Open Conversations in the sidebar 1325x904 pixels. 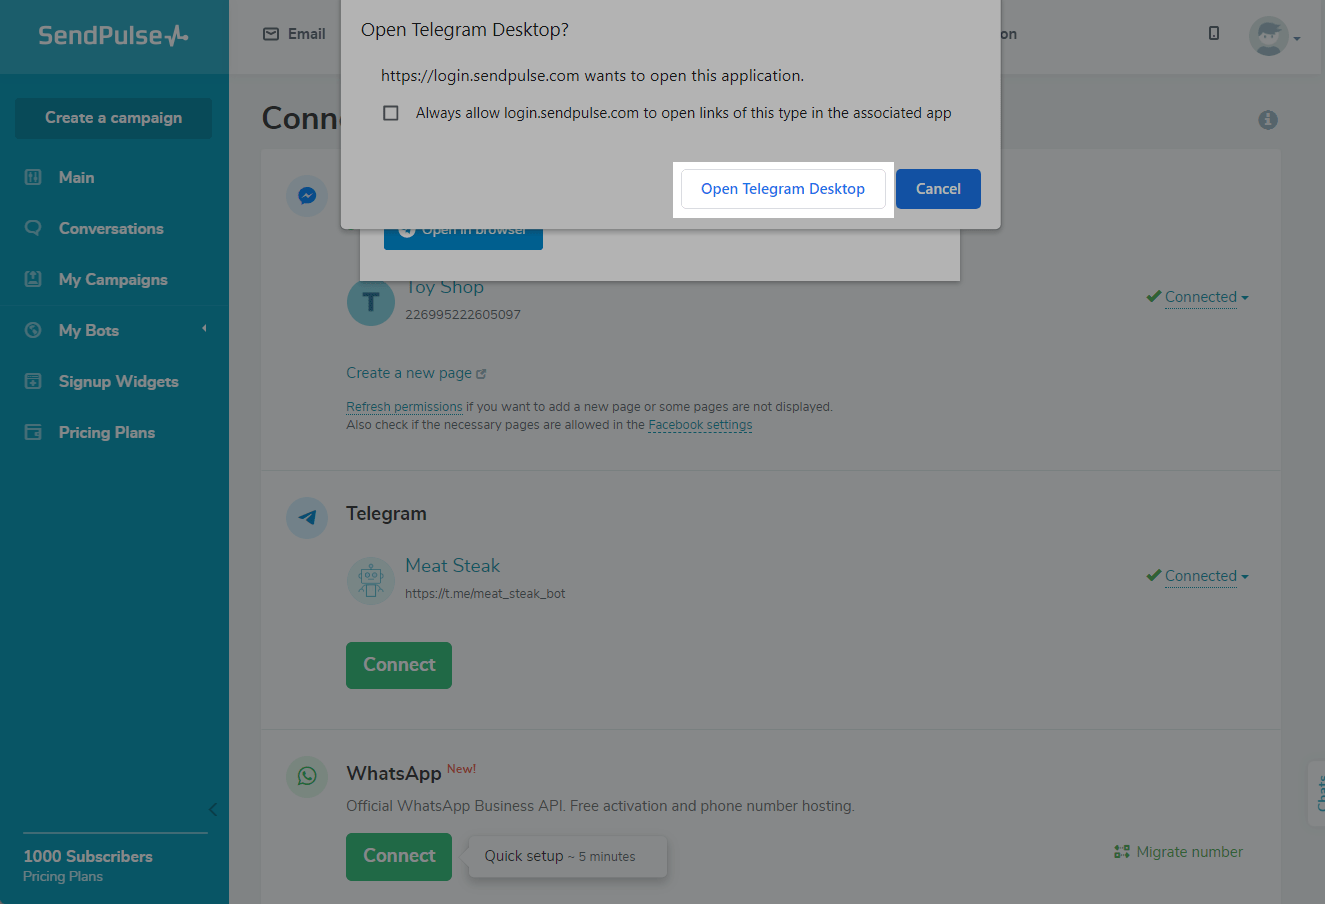[110, 229]
